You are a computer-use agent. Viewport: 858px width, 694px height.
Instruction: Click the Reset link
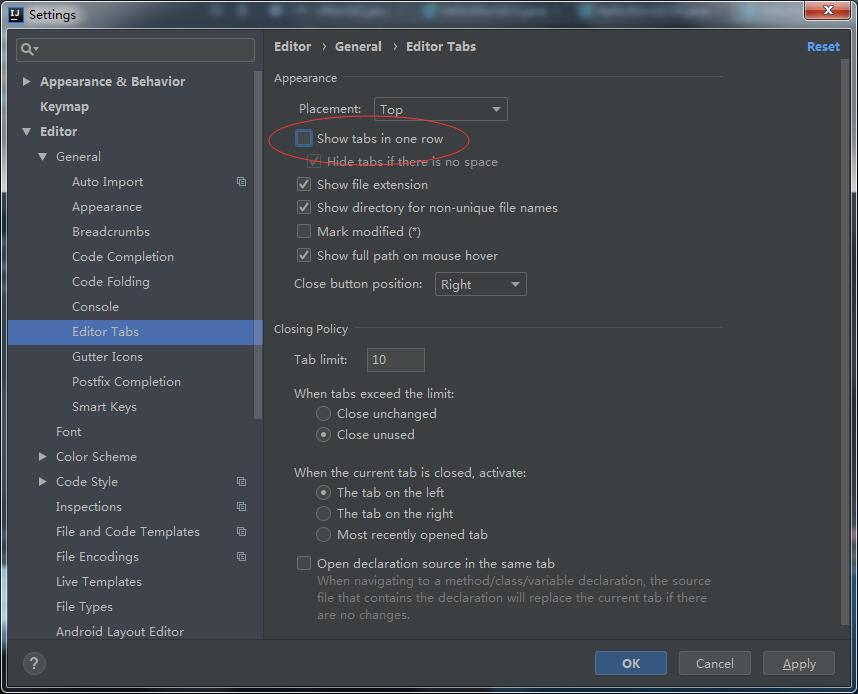[x=823, y=47]
